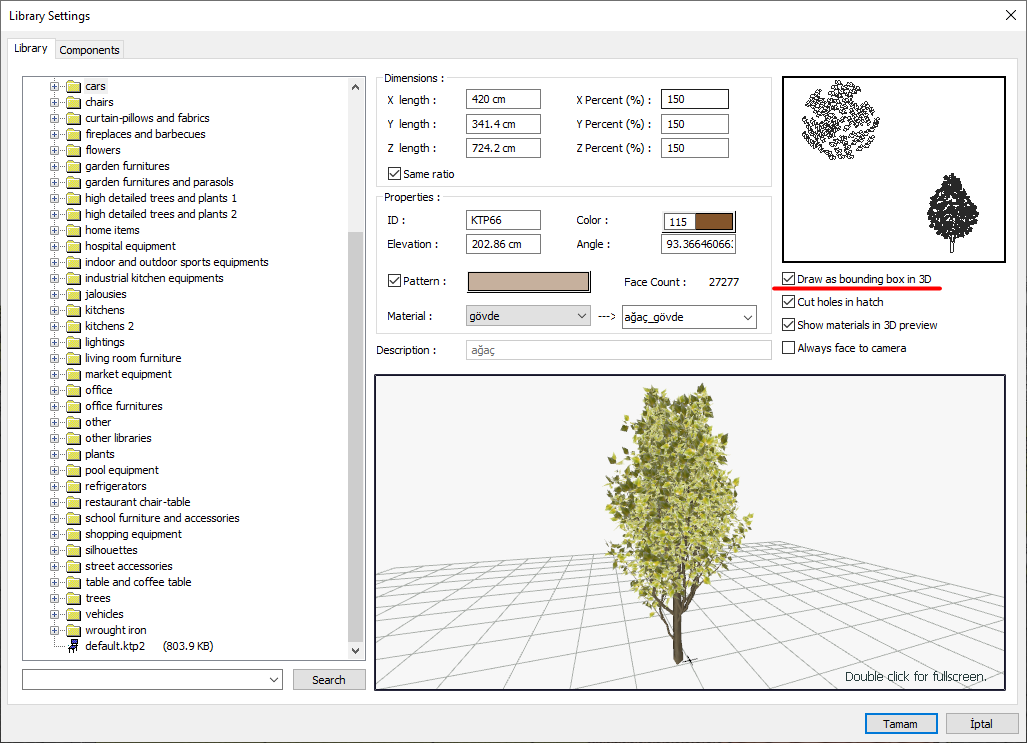Viewport: 1027px width, 743px height.
Task: Click the default.ktp2 file icon
Action: pos(73,646)
